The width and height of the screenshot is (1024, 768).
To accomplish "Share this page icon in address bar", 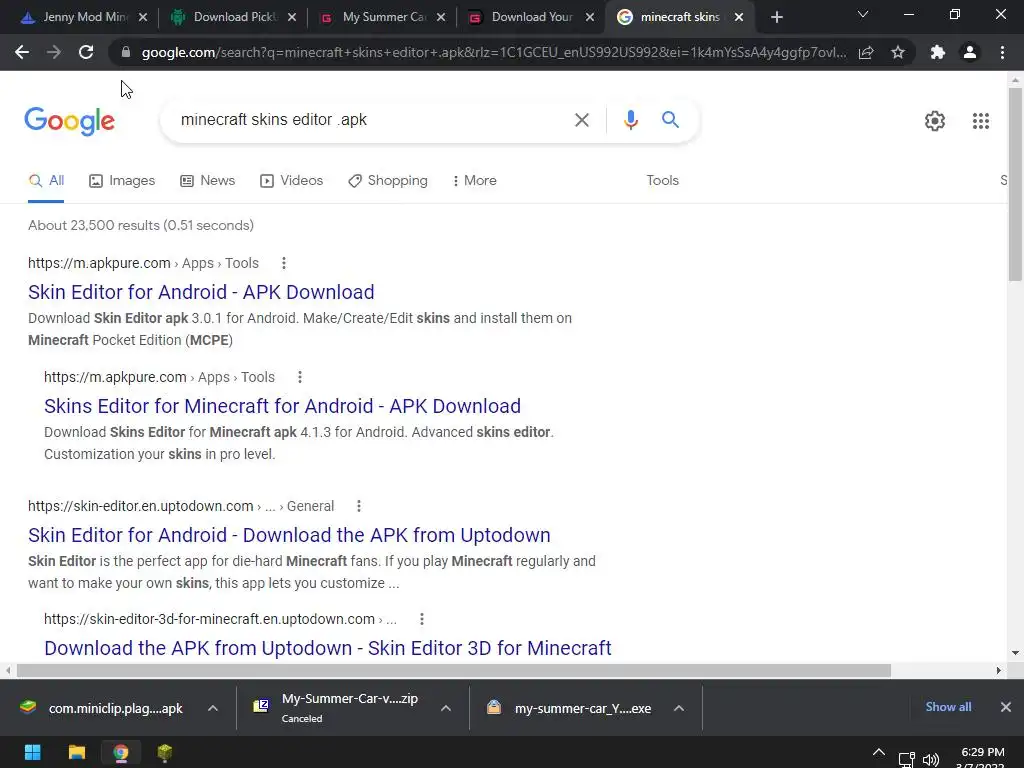I will 866,52.
